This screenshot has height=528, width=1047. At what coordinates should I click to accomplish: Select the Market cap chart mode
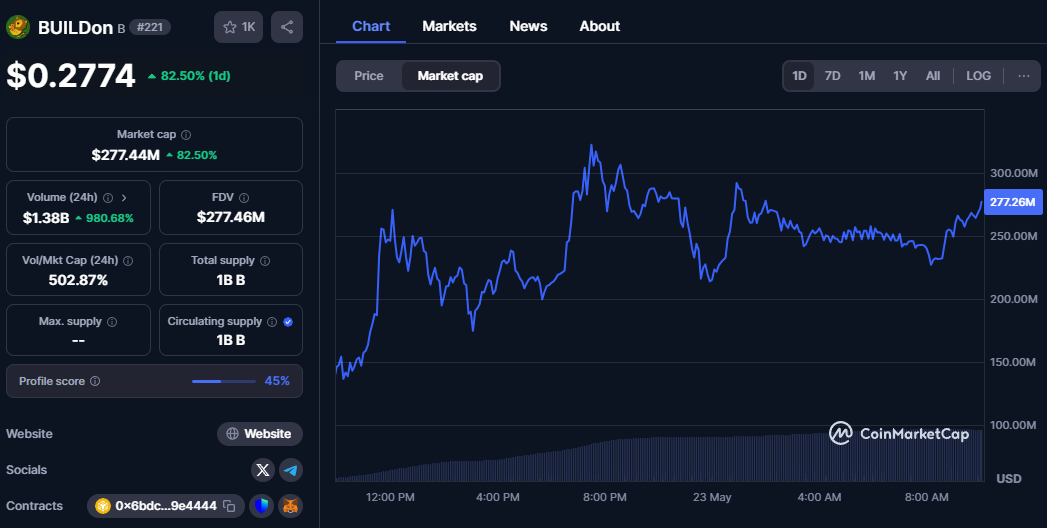[450, 76]
